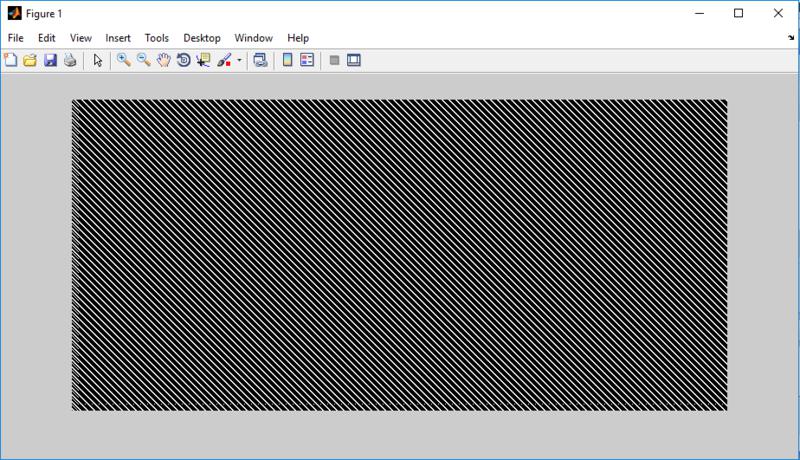Click the Open File folder icon

[x=30, y=60]
